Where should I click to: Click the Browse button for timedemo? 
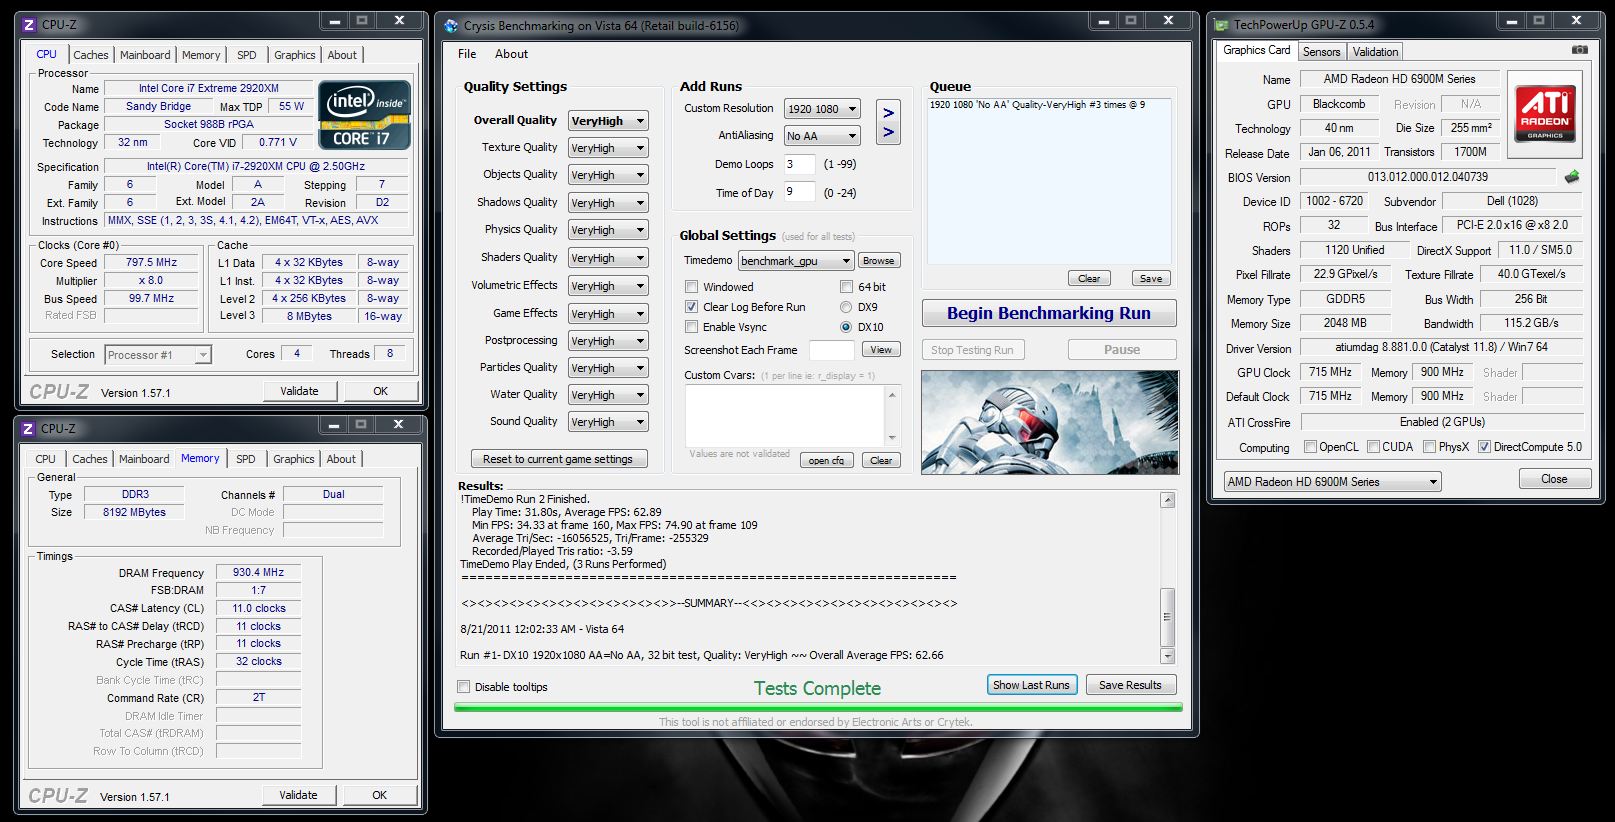click(x=879, y=261)
